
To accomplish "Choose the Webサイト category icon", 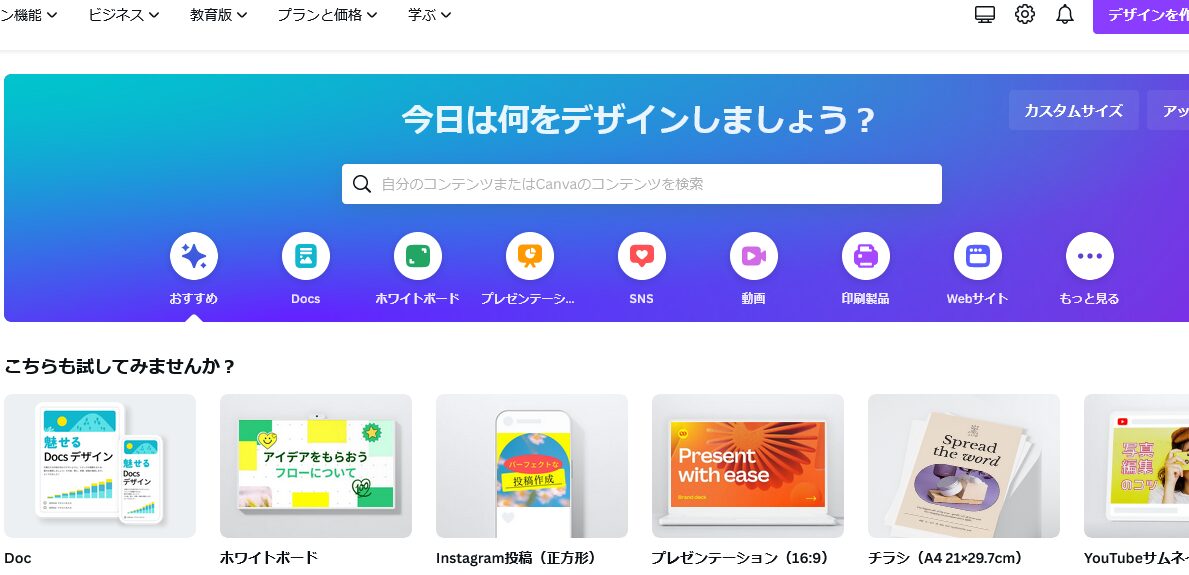I will point(977,256).
